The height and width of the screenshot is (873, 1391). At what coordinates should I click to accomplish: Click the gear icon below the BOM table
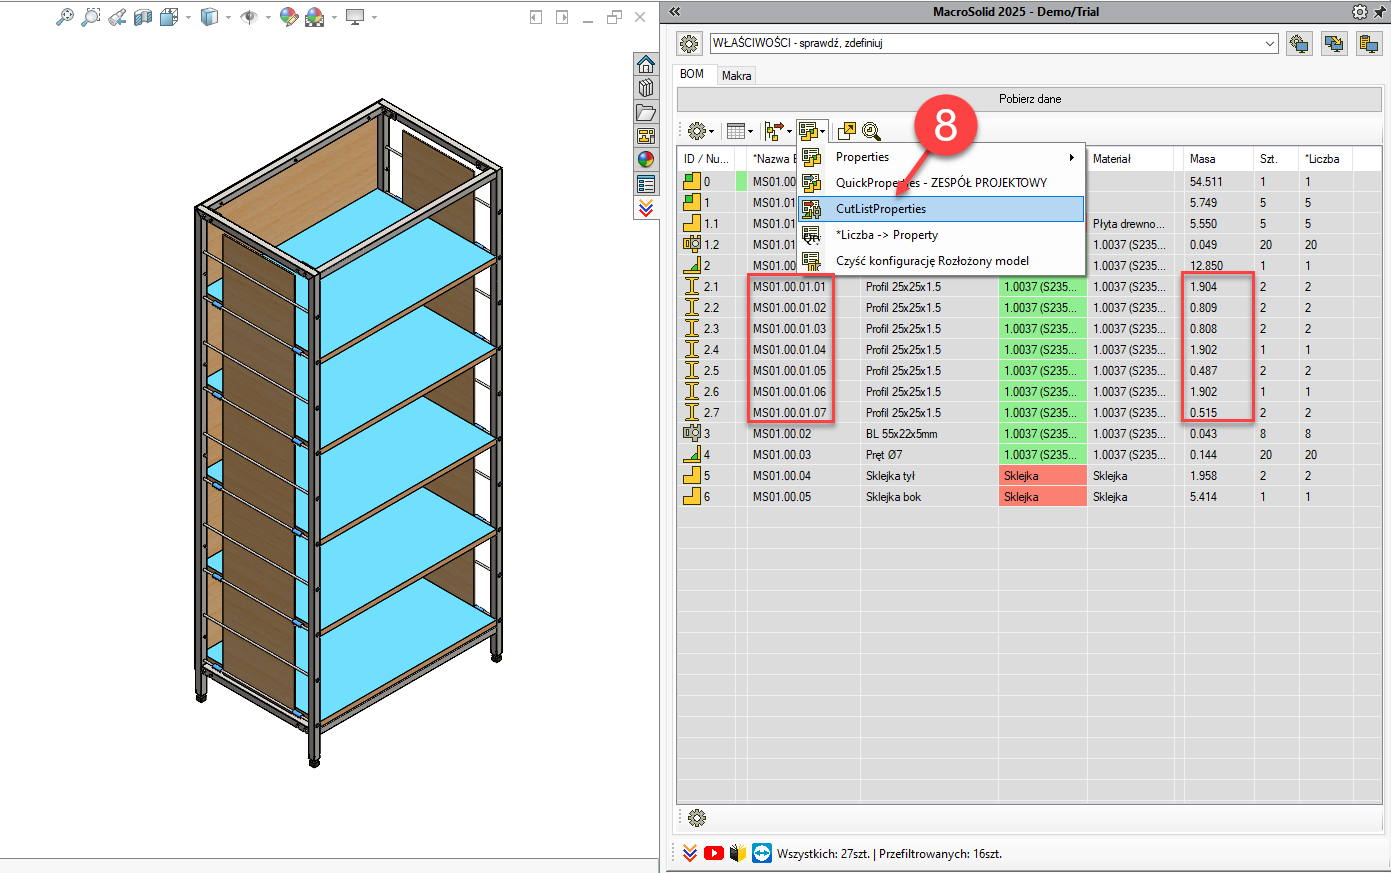pos(697,818)
